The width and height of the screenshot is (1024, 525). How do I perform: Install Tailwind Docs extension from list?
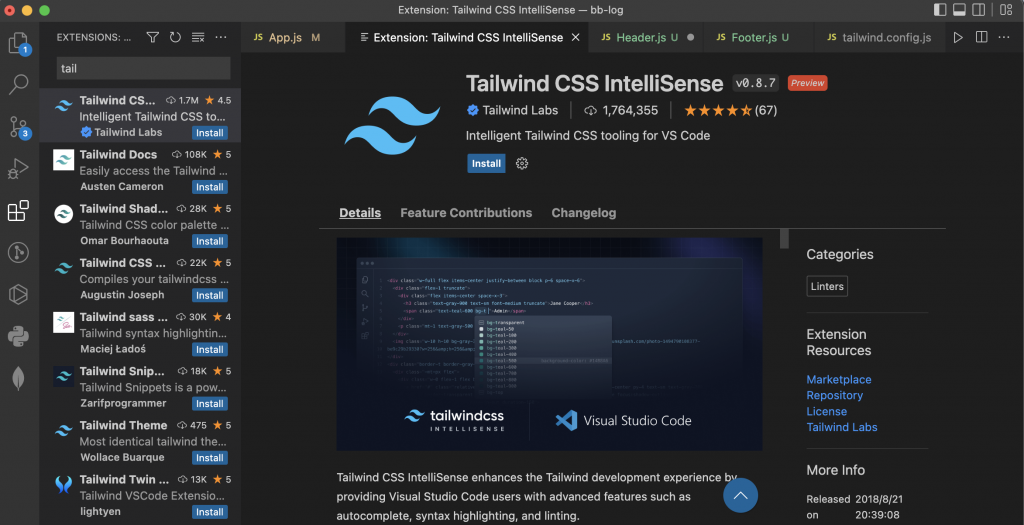(x=210, y=187)
